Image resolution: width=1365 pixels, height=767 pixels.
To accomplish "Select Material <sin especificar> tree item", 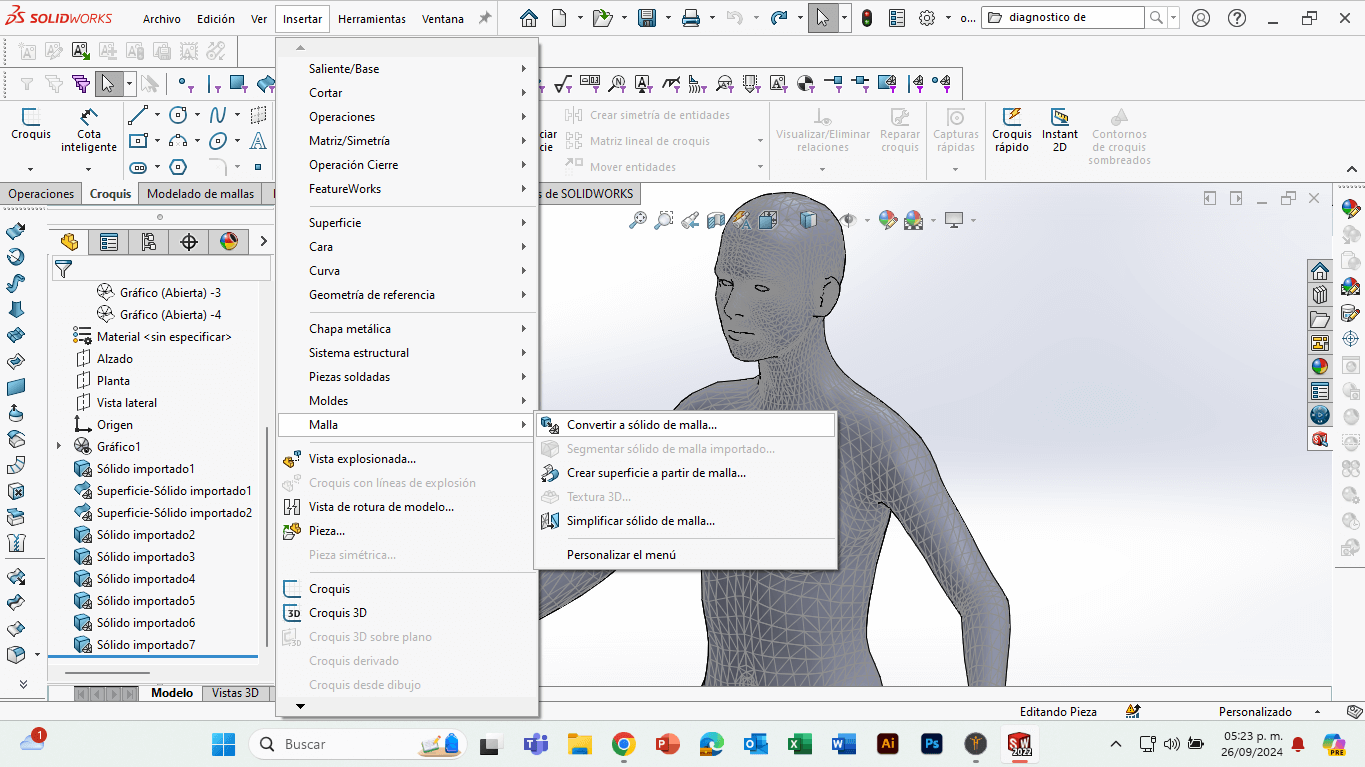I will click(x=152, y=337).
